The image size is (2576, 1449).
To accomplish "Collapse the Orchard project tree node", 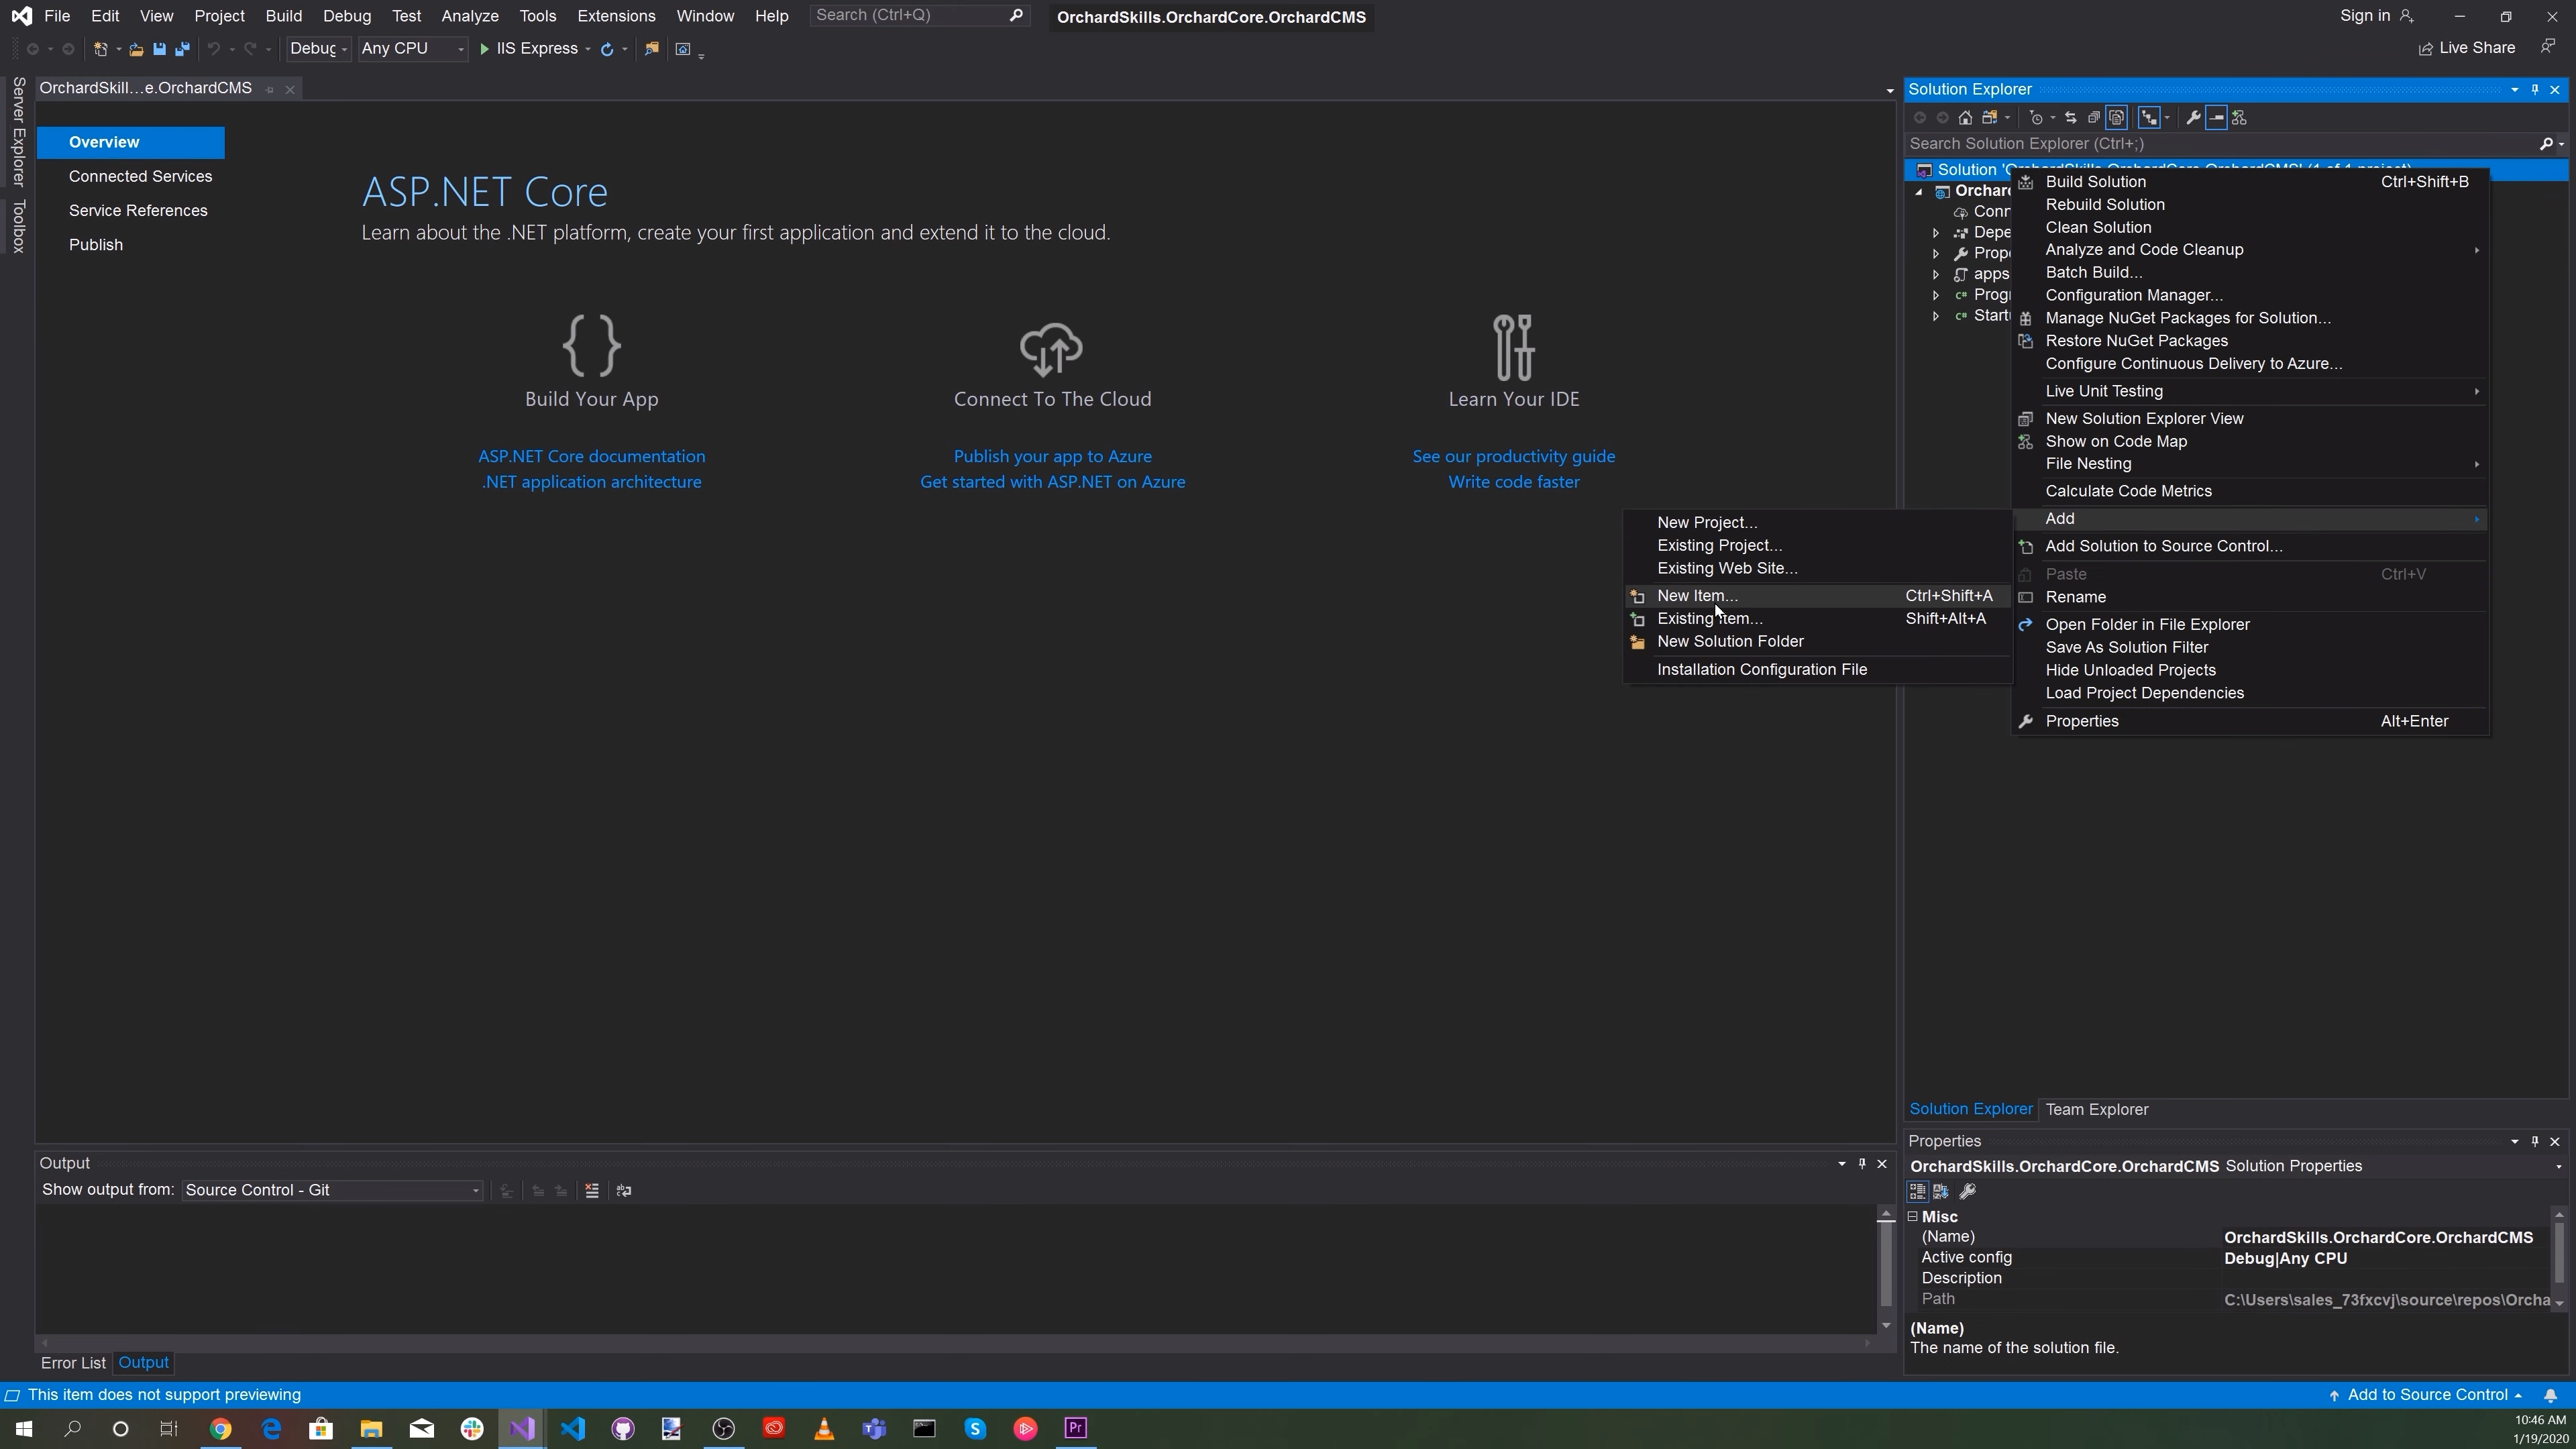I will click(x=1919, y=192).
